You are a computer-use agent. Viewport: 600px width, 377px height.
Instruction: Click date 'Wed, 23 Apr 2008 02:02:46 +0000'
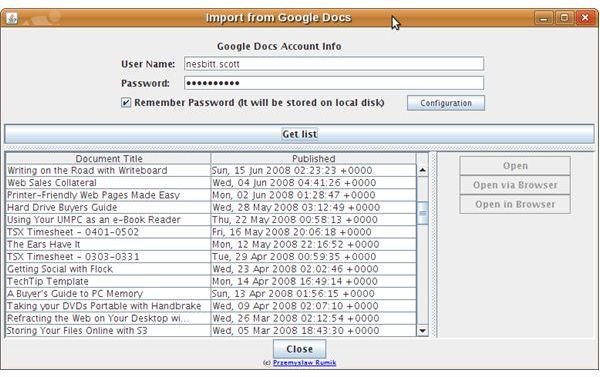click(313, 269)
